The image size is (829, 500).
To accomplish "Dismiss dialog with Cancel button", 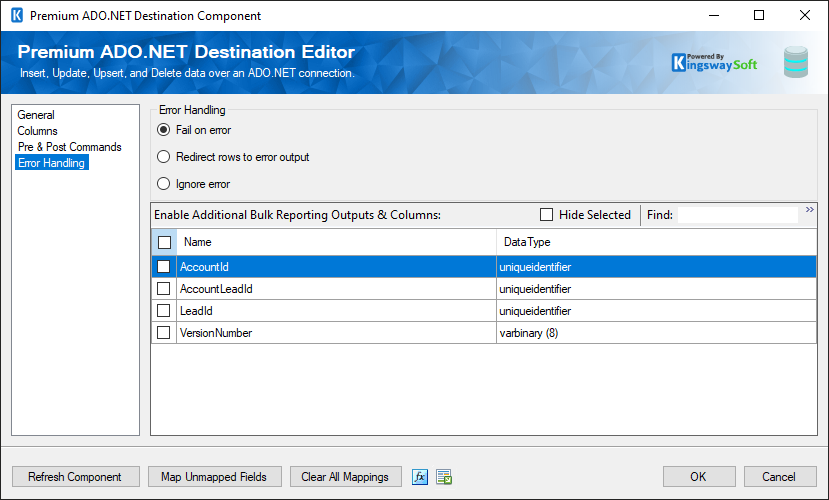I will point(780,477).
